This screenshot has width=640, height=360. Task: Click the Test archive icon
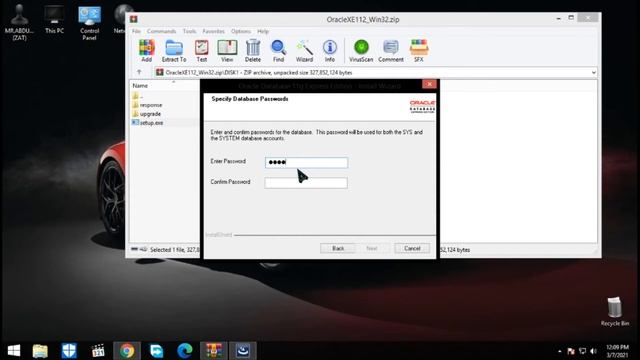(202, 51)
